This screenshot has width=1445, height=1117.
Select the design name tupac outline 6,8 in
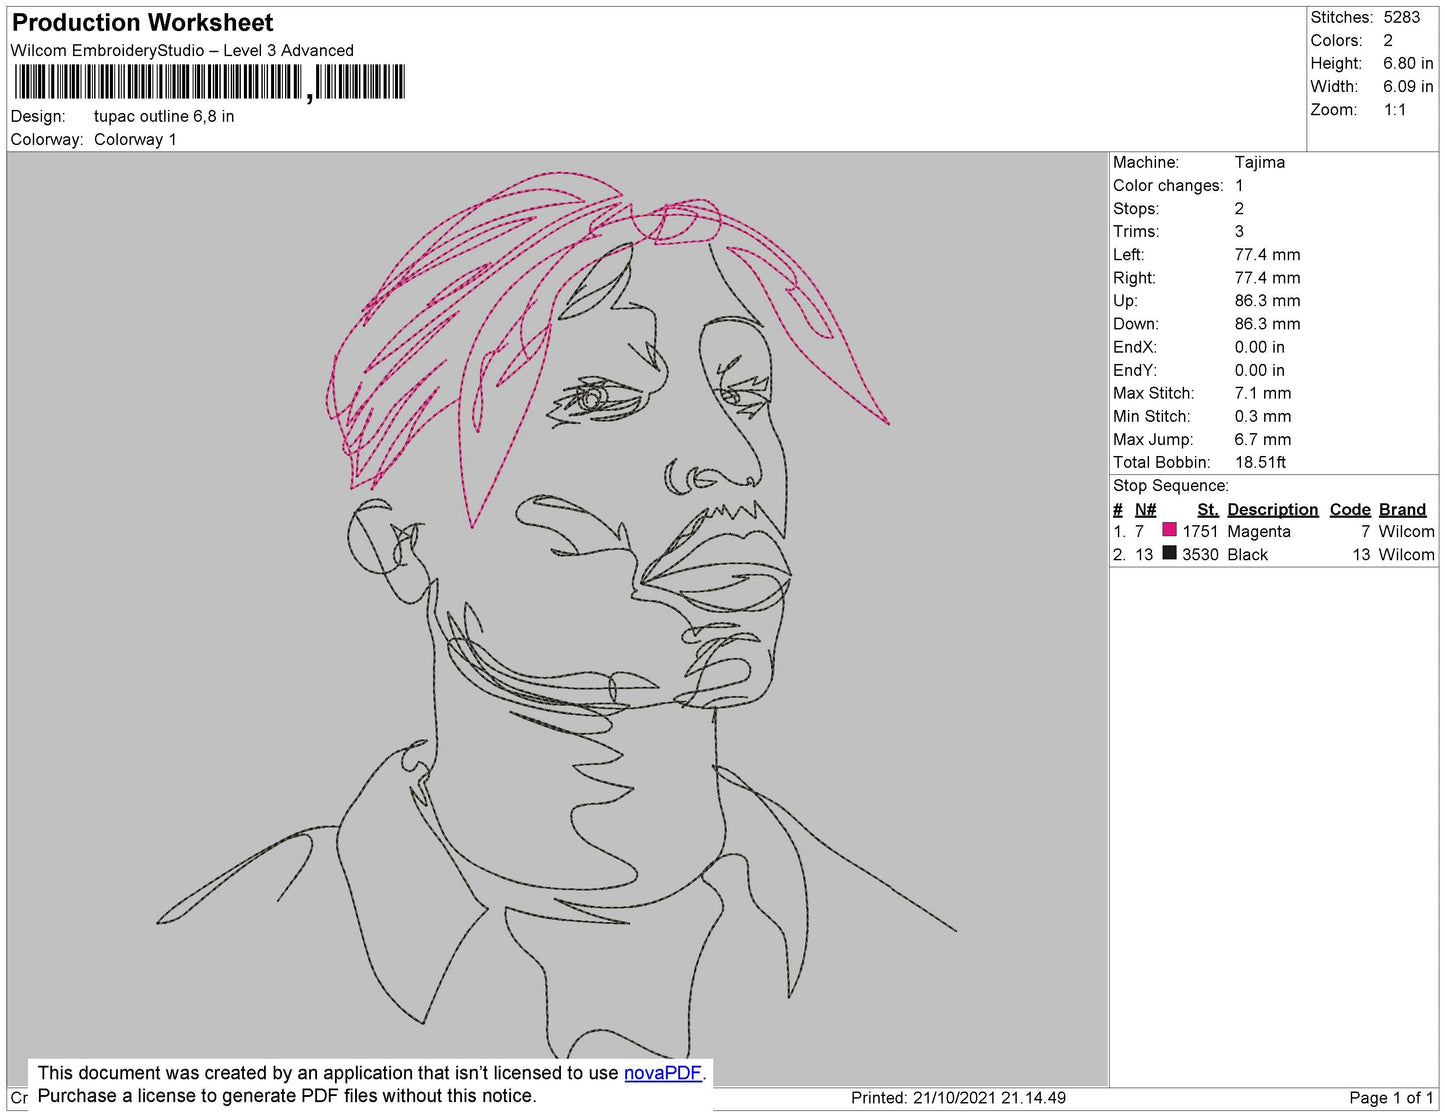(x=162, y=116)
